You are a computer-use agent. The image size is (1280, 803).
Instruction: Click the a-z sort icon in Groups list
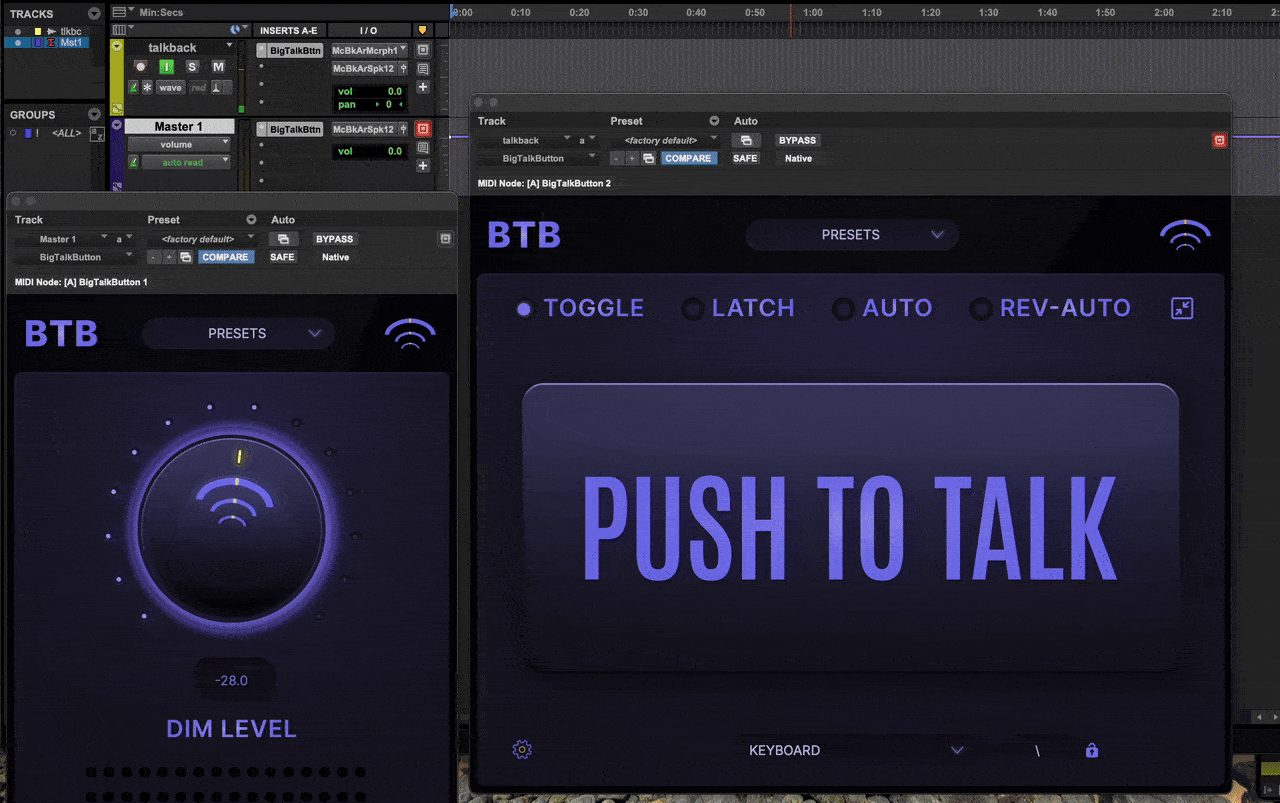[x=97, y=133]
